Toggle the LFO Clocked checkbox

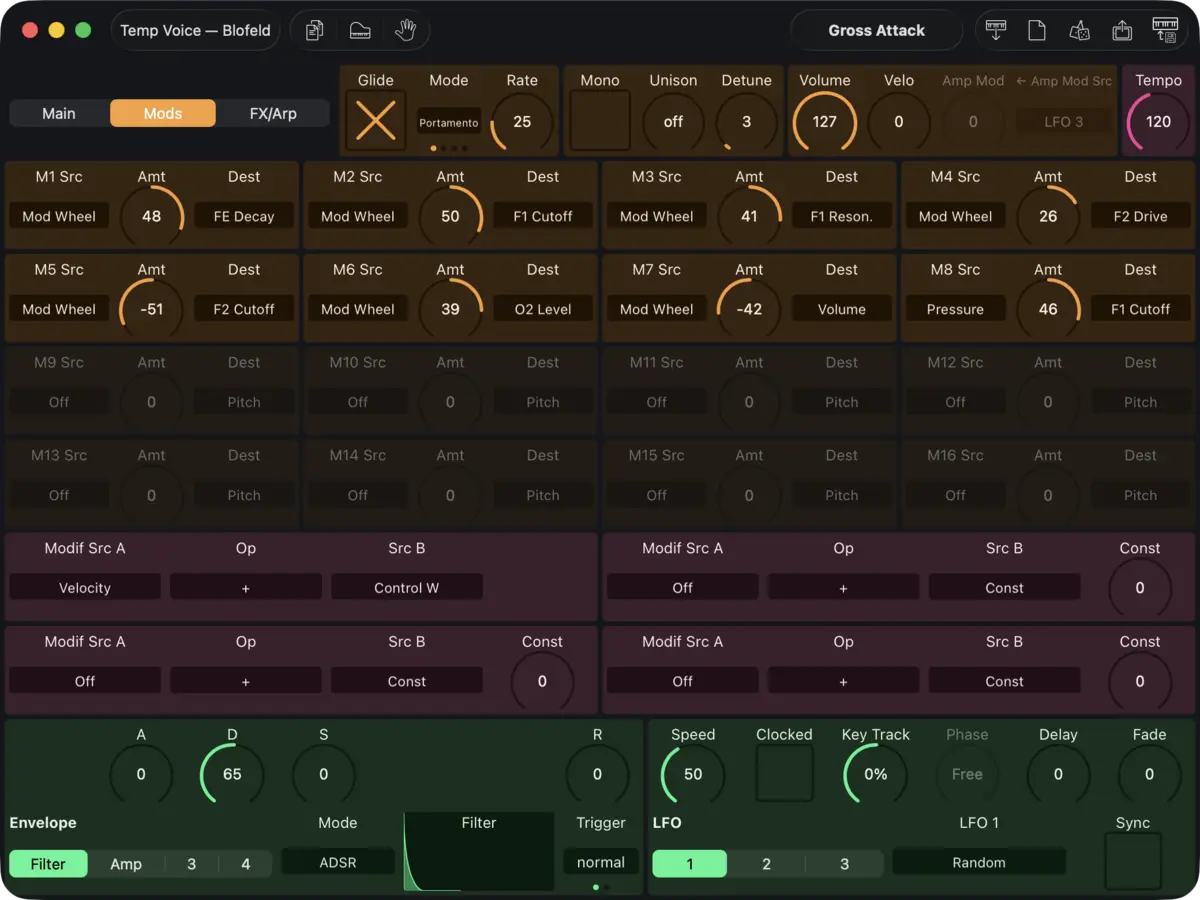point(784,773)
